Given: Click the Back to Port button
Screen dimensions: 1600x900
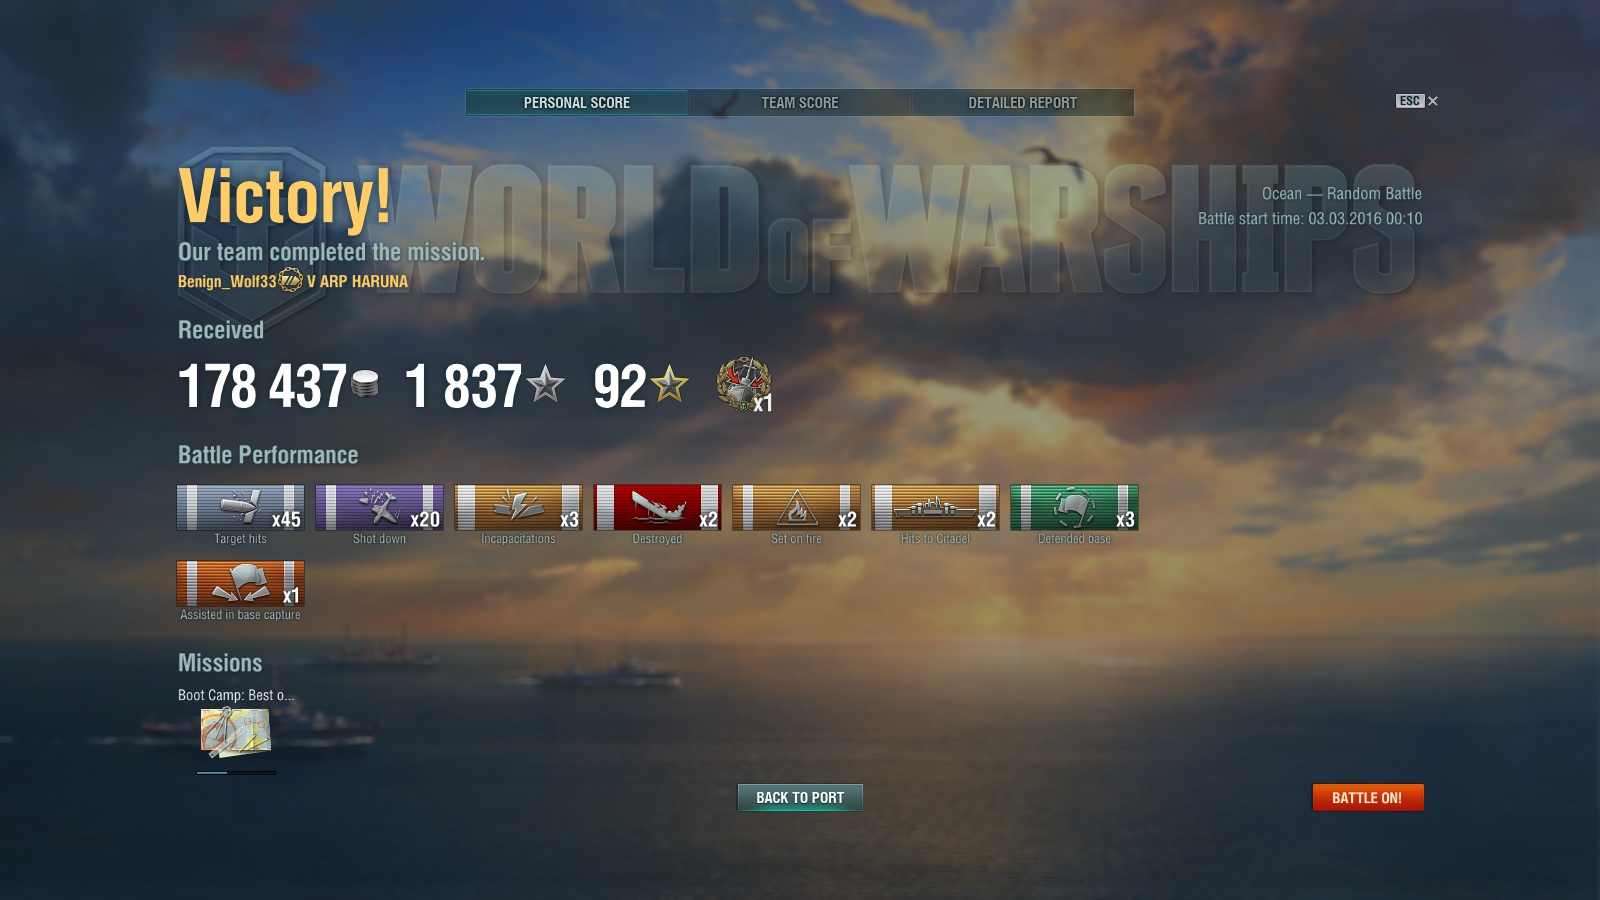Looking at the screenshot, I should pos(800,797).
